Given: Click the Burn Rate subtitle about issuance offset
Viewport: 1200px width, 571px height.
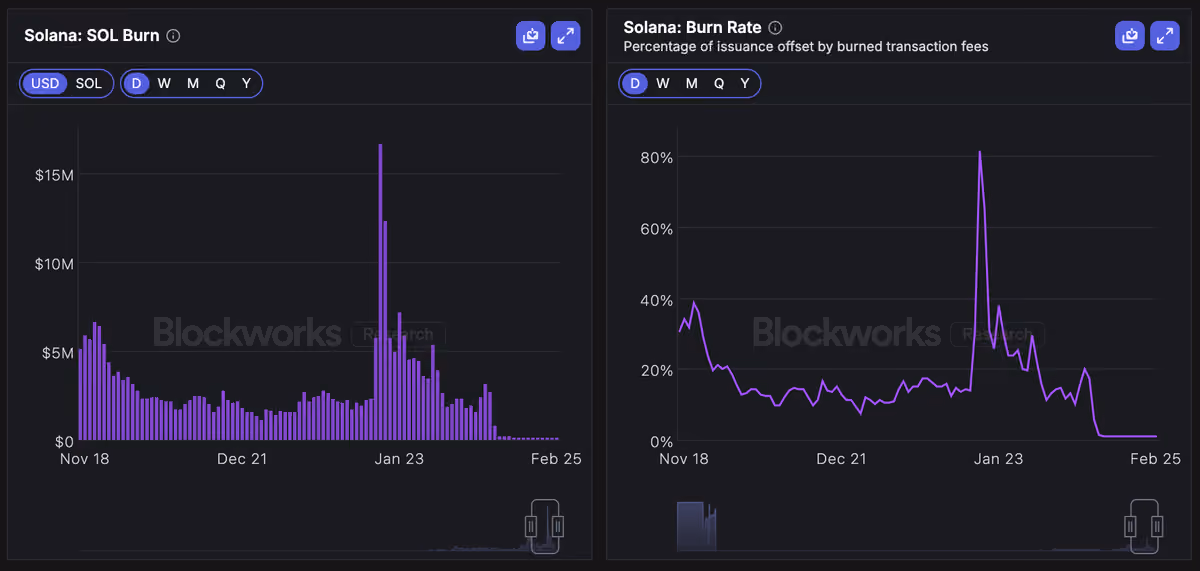Looking at the screenshot, I should coord(806,47).
